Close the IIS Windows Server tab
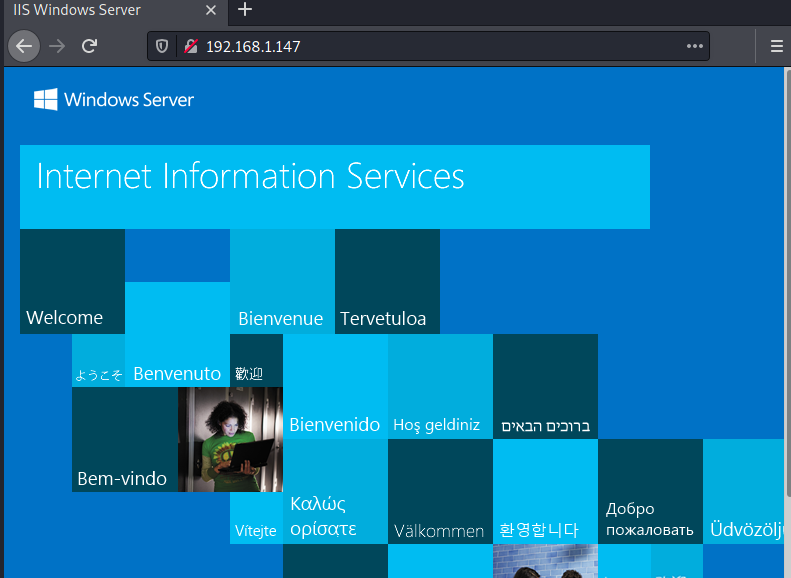The width and height of the screenshot is (791, 578). (211, 10)
